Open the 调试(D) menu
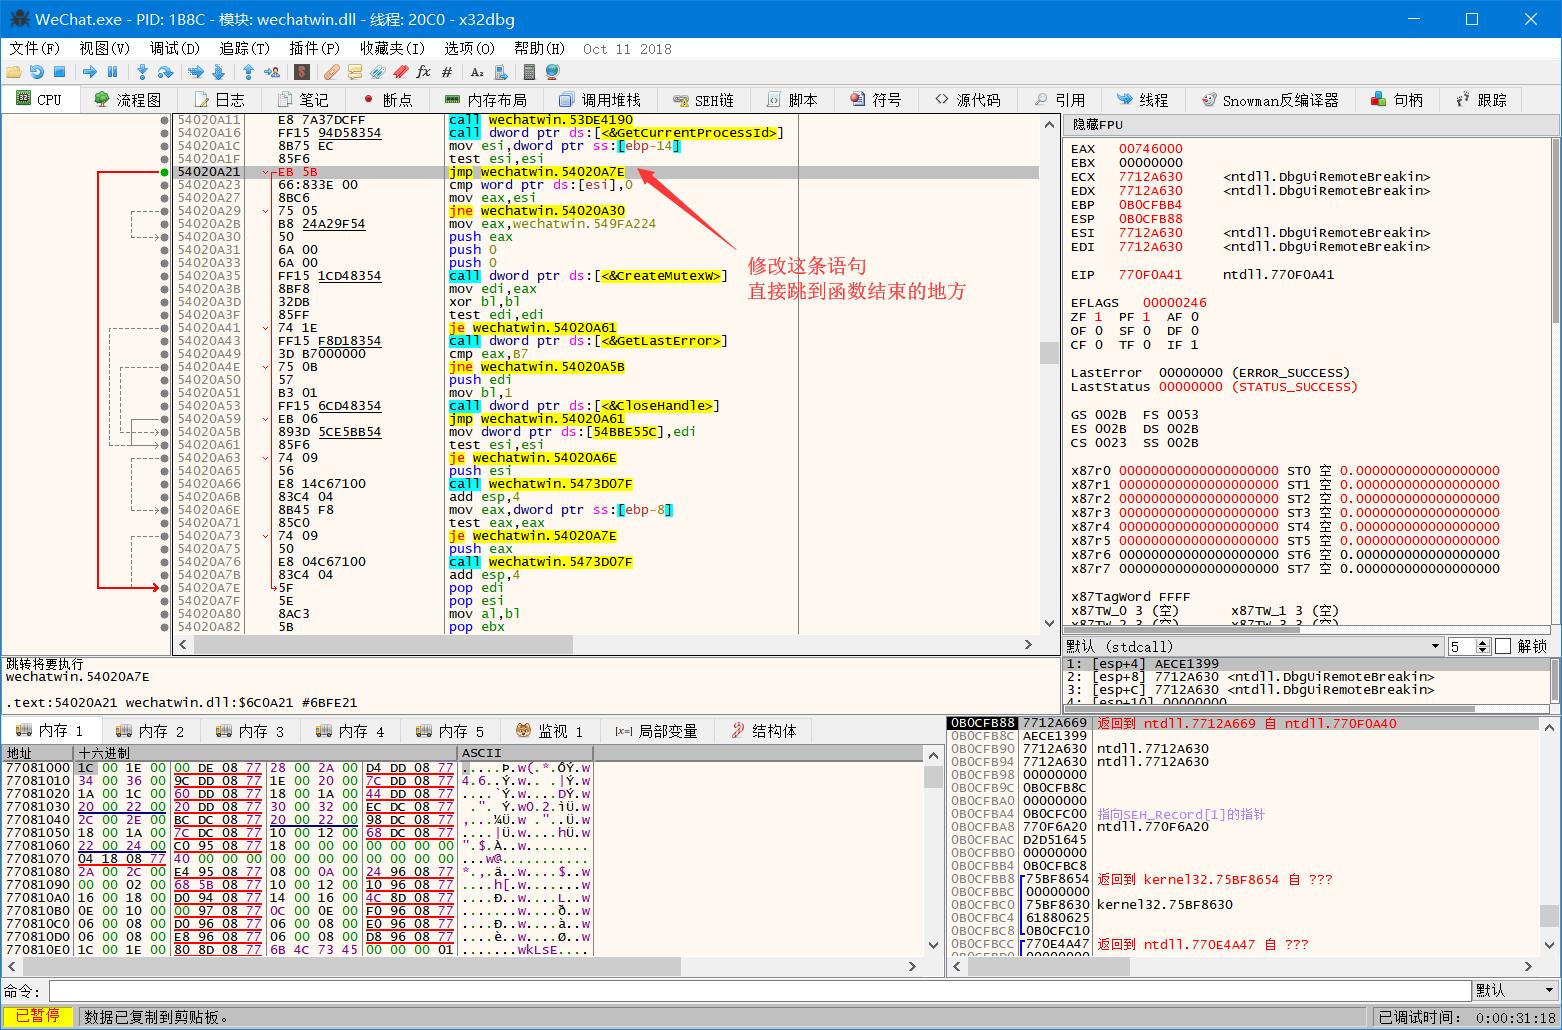The image size is (1562, 1030). (175, 48)
